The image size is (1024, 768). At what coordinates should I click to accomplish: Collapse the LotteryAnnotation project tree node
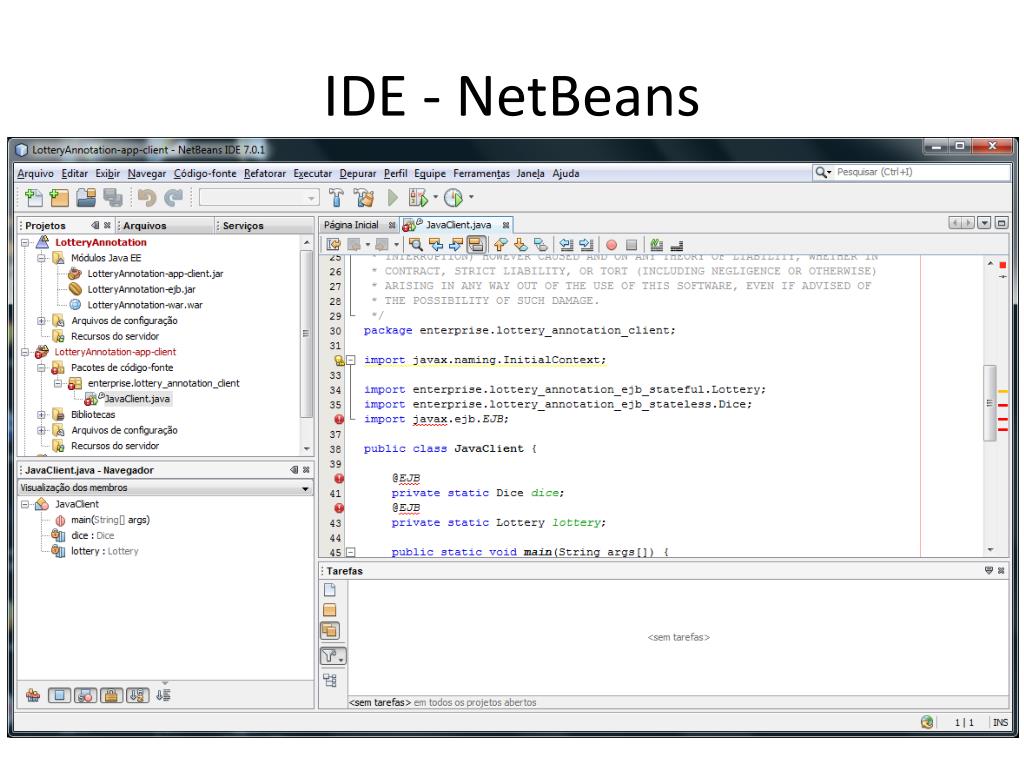(x=25, y=243)
